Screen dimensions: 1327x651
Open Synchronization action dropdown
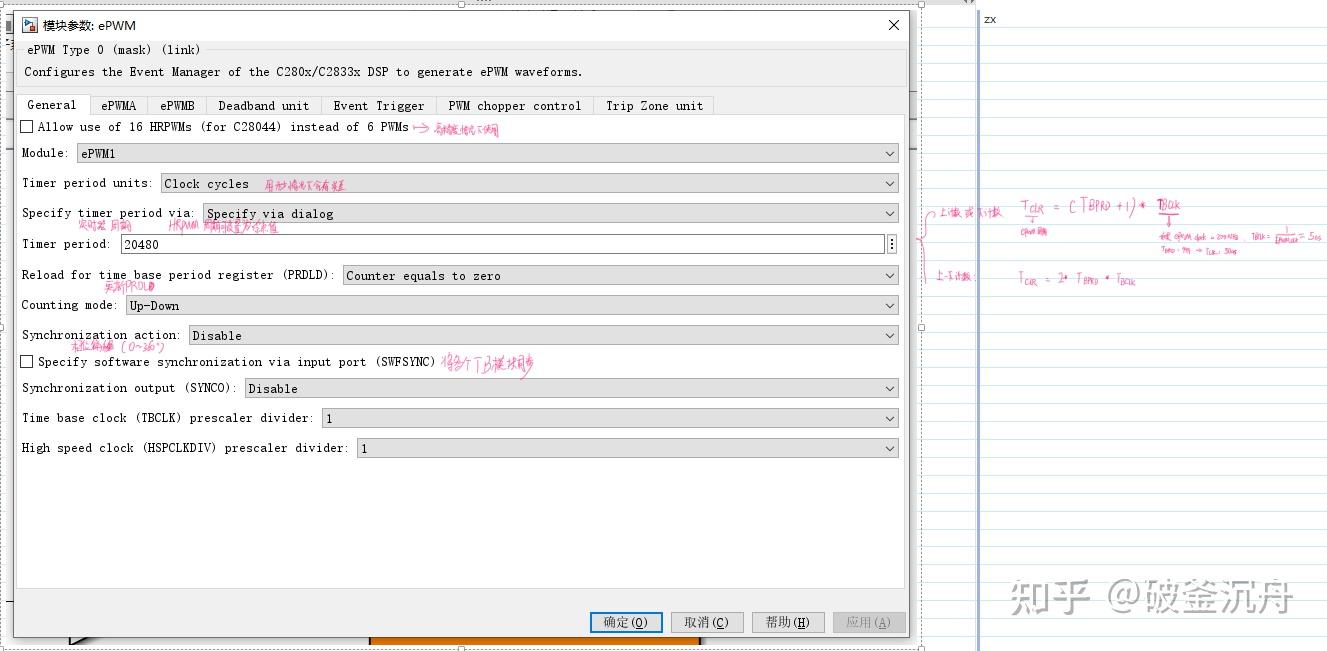(543, 336)
